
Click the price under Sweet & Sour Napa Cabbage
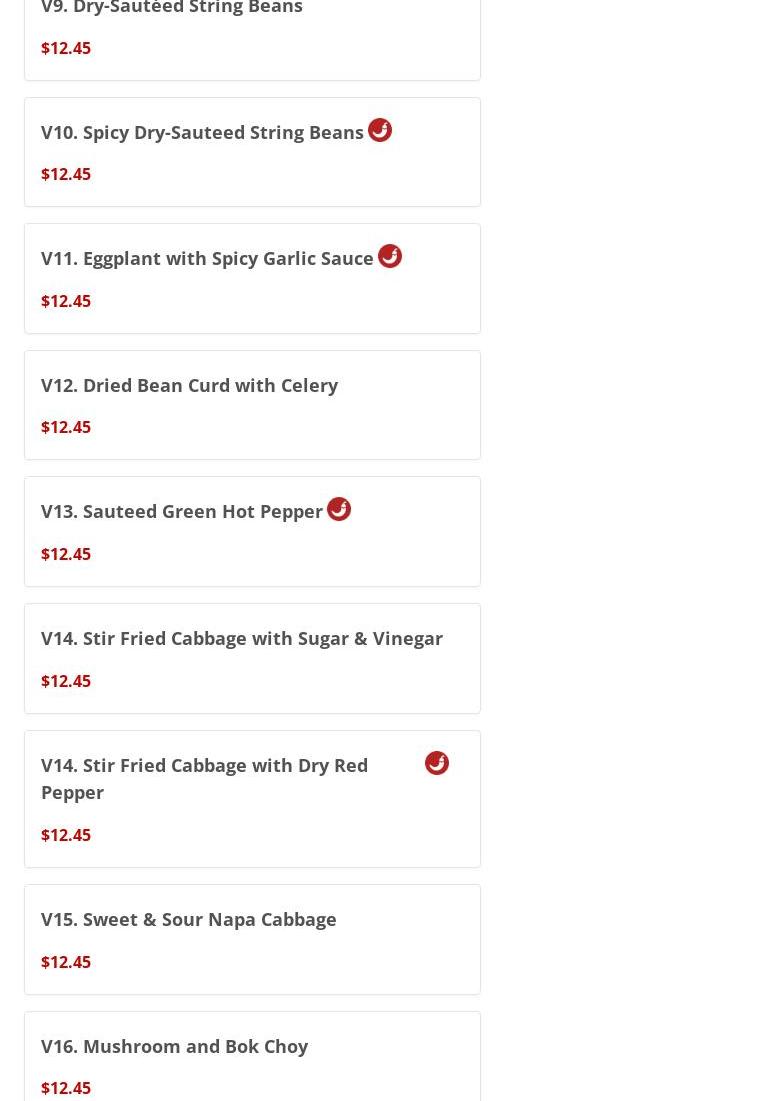[66, 962]
